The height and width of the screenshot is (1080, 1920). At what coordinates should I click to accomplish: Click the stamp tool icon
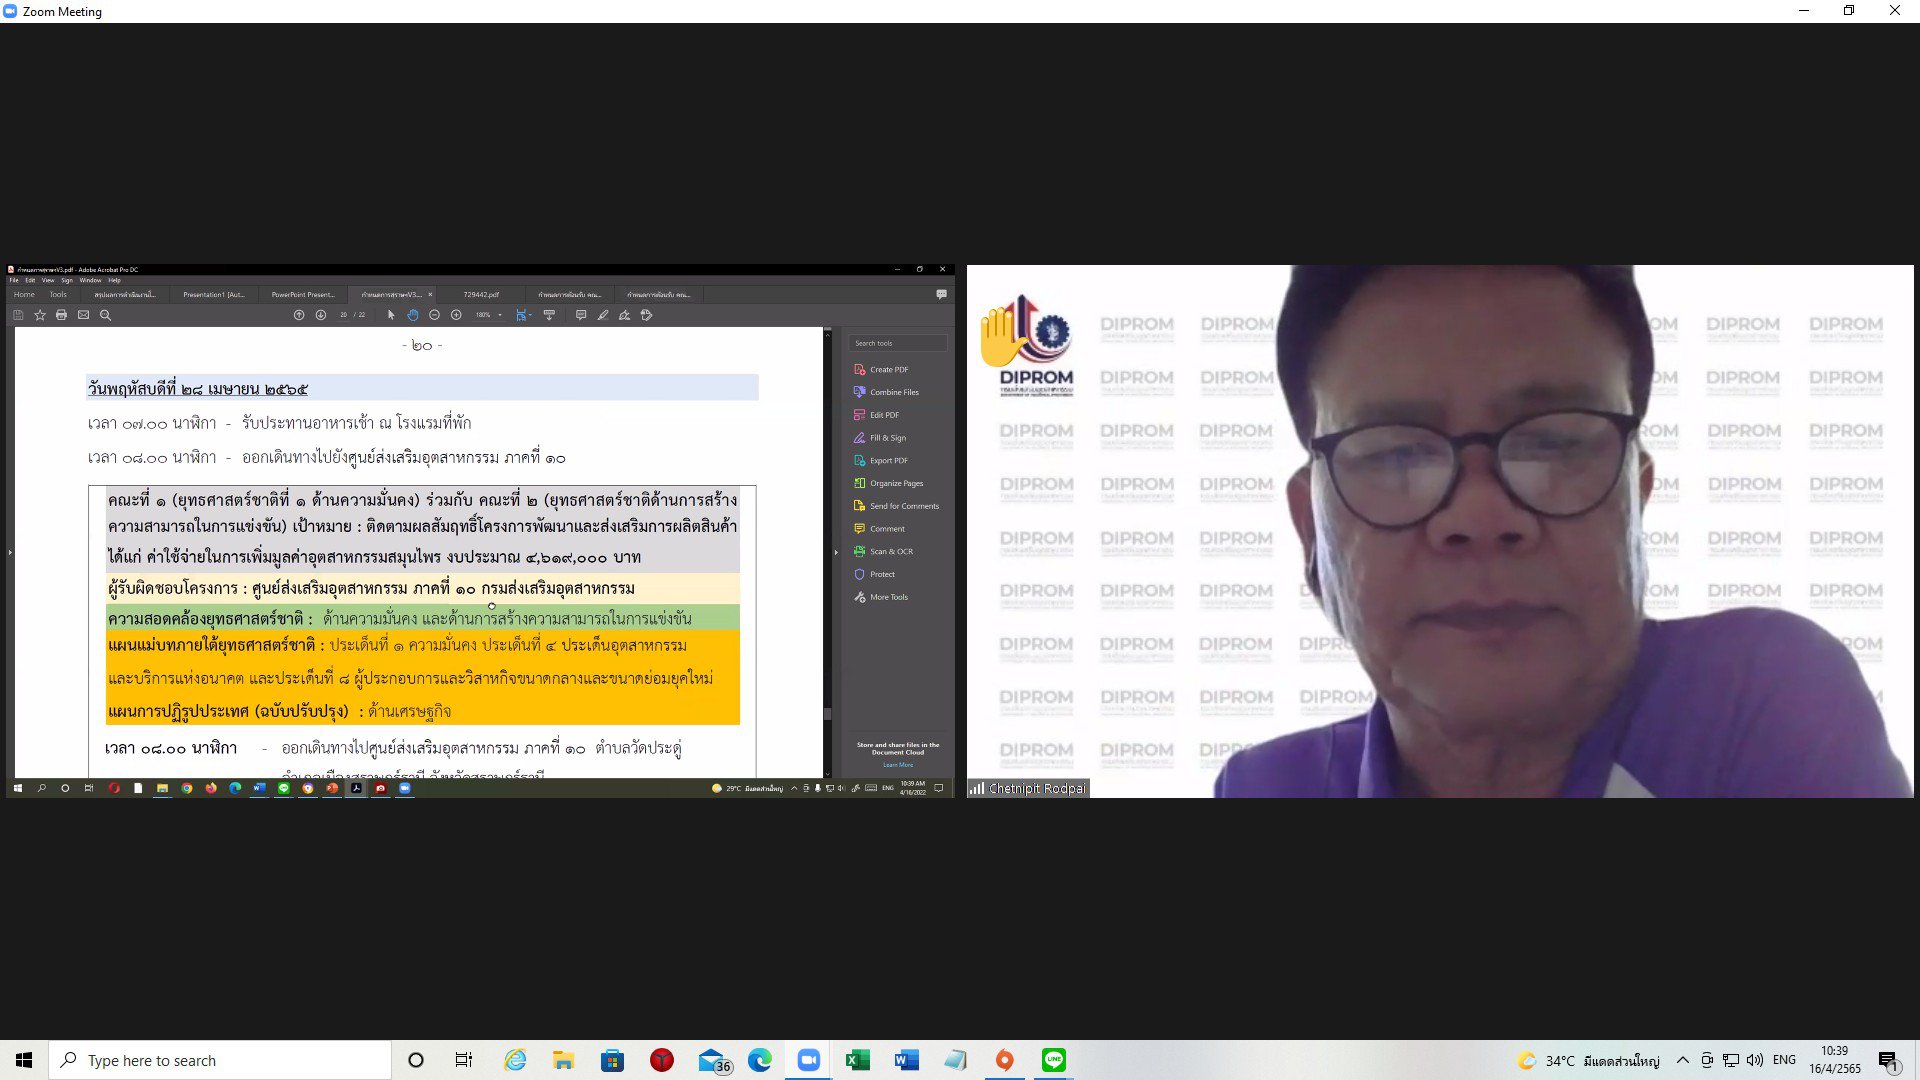click(x=647, y=315)
